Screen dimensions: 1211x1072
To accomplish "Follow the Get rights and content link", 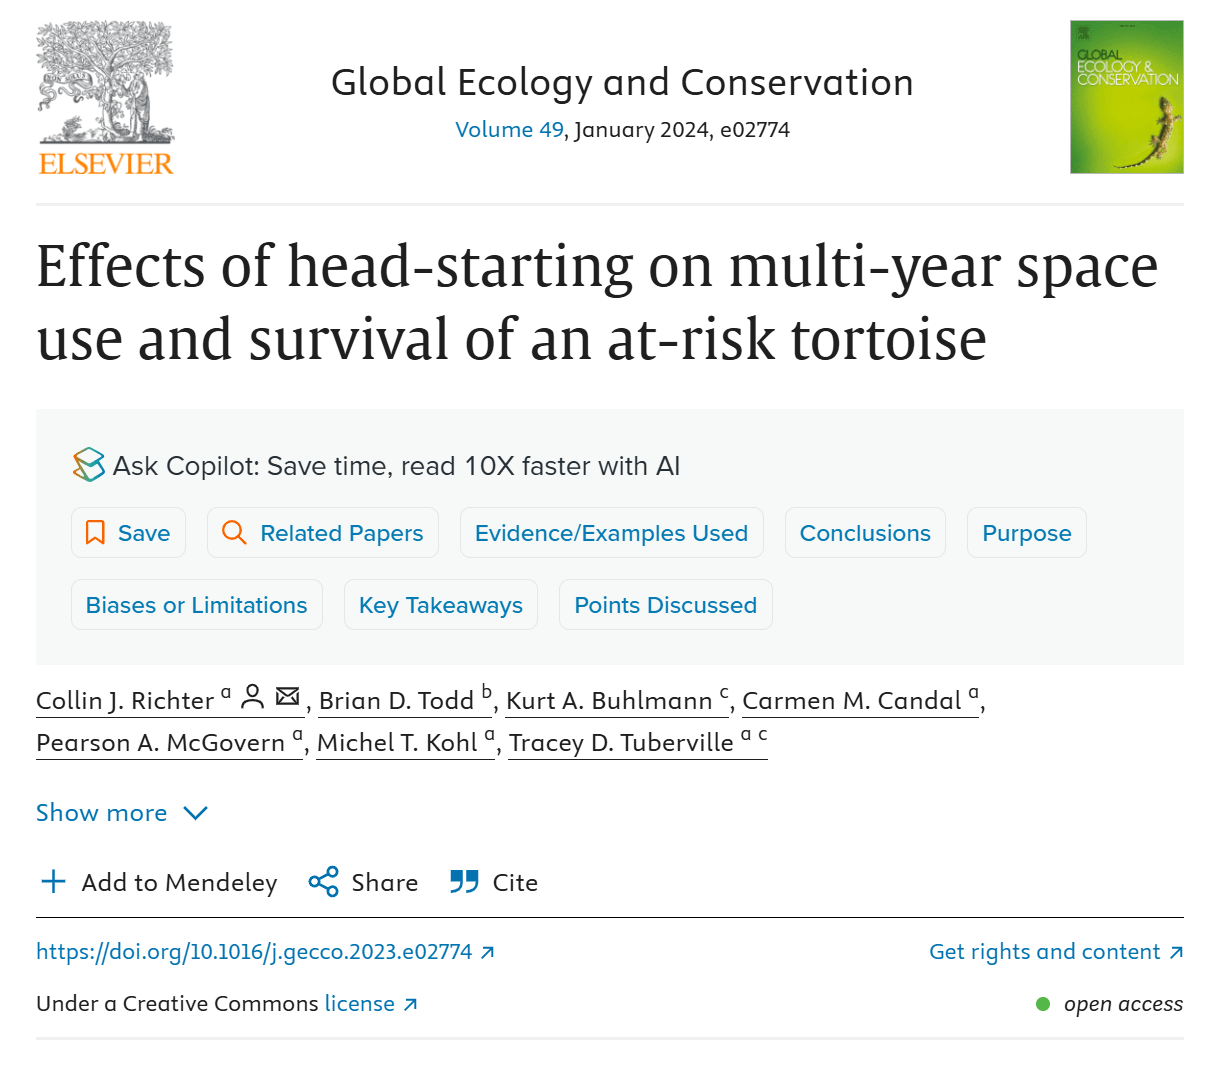I will pos(1045,952).
